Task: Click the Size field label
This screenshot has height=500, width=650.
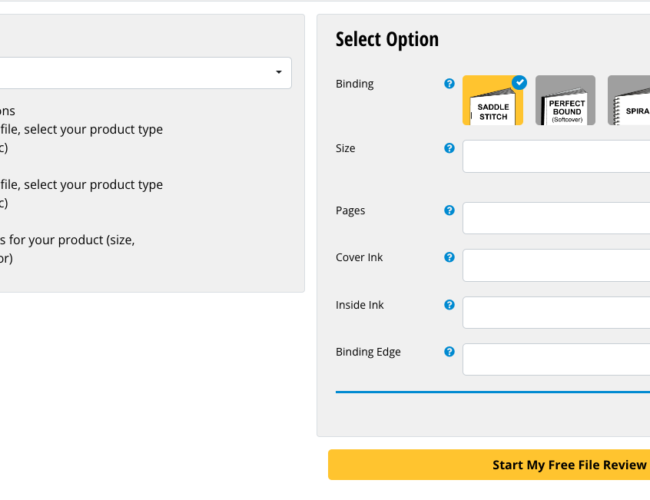Action: (x=346, y=148)
